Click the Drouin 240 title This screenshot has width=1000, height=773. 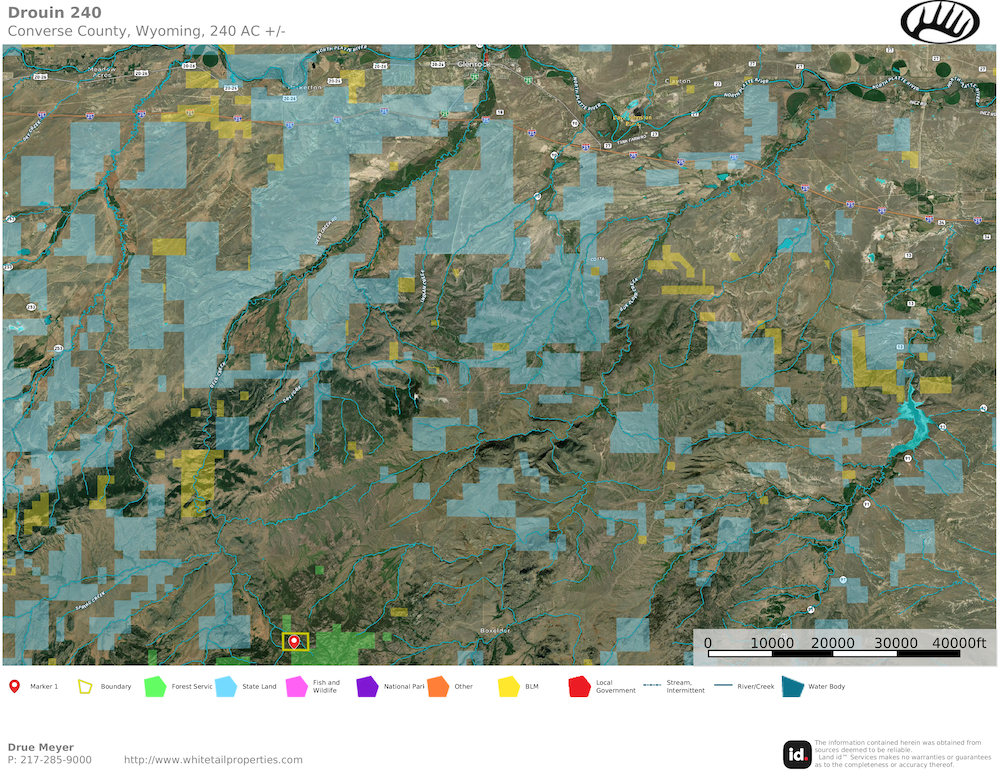point(54,12)
